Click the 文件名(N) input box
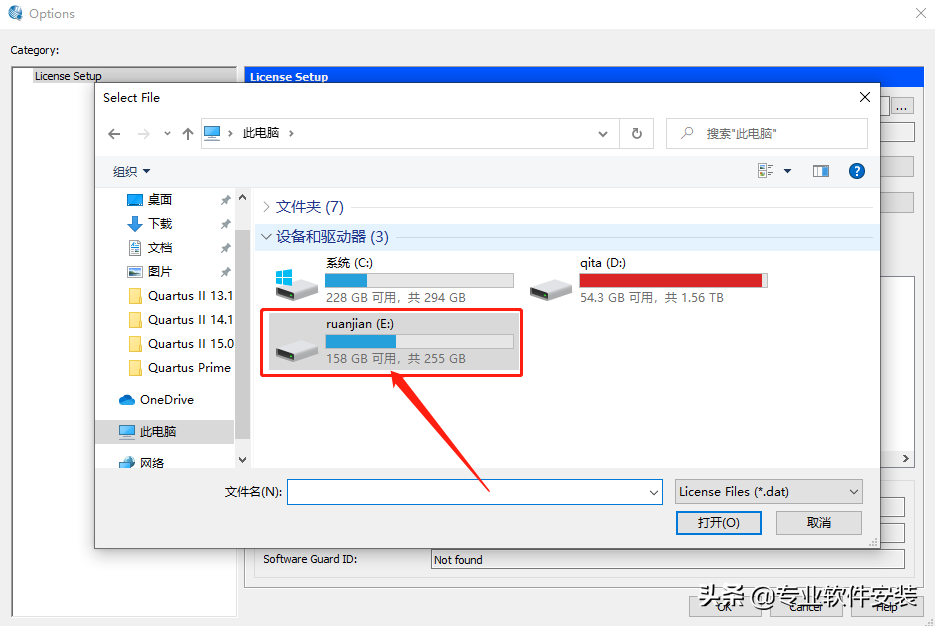 coord(475,492)
